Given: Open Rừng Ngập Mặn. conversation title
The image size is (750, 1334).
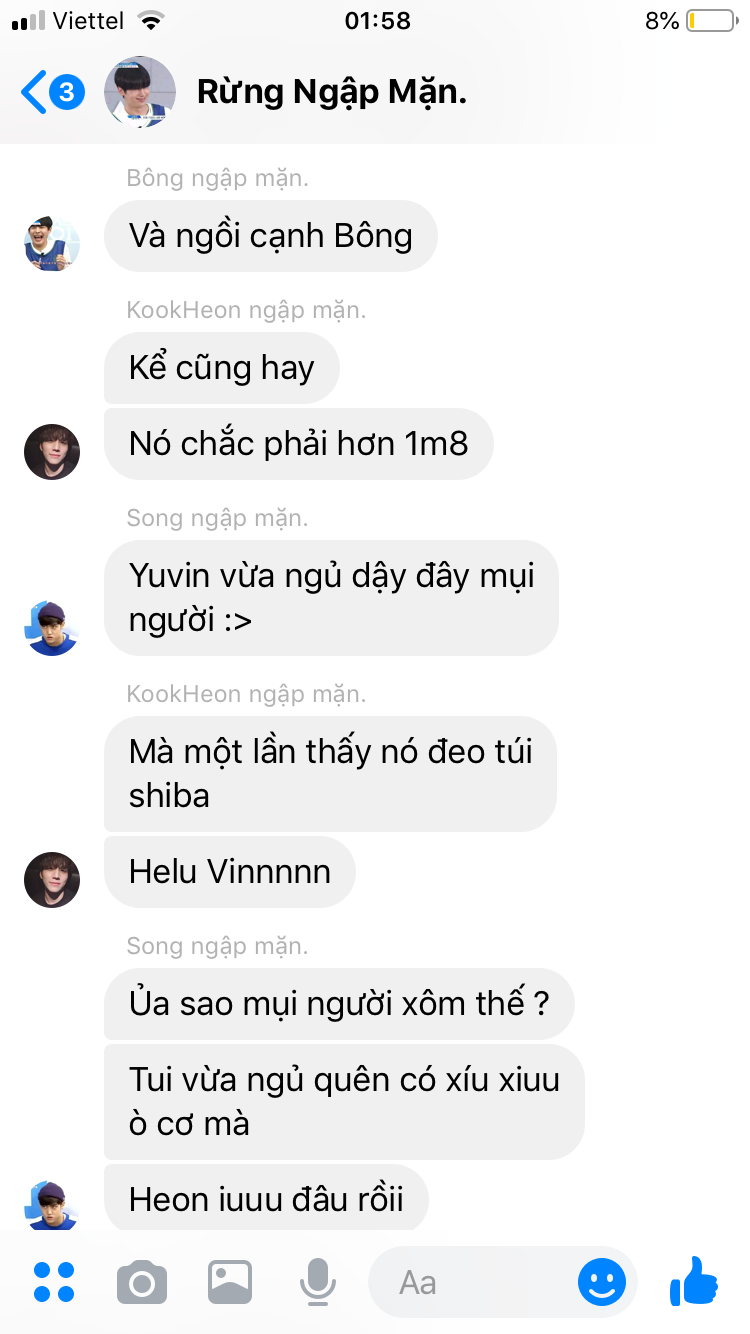Looking at the screenshot, I should coord(332,93).
